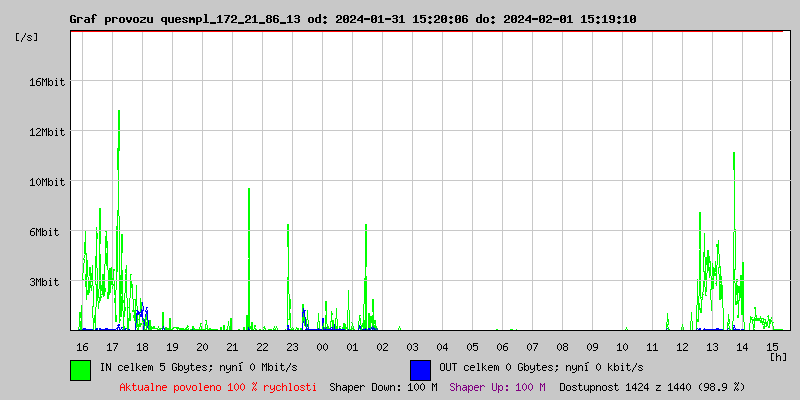800x400 pixels.
Task: Select the graph title text at top
Action: coord(352,19)
